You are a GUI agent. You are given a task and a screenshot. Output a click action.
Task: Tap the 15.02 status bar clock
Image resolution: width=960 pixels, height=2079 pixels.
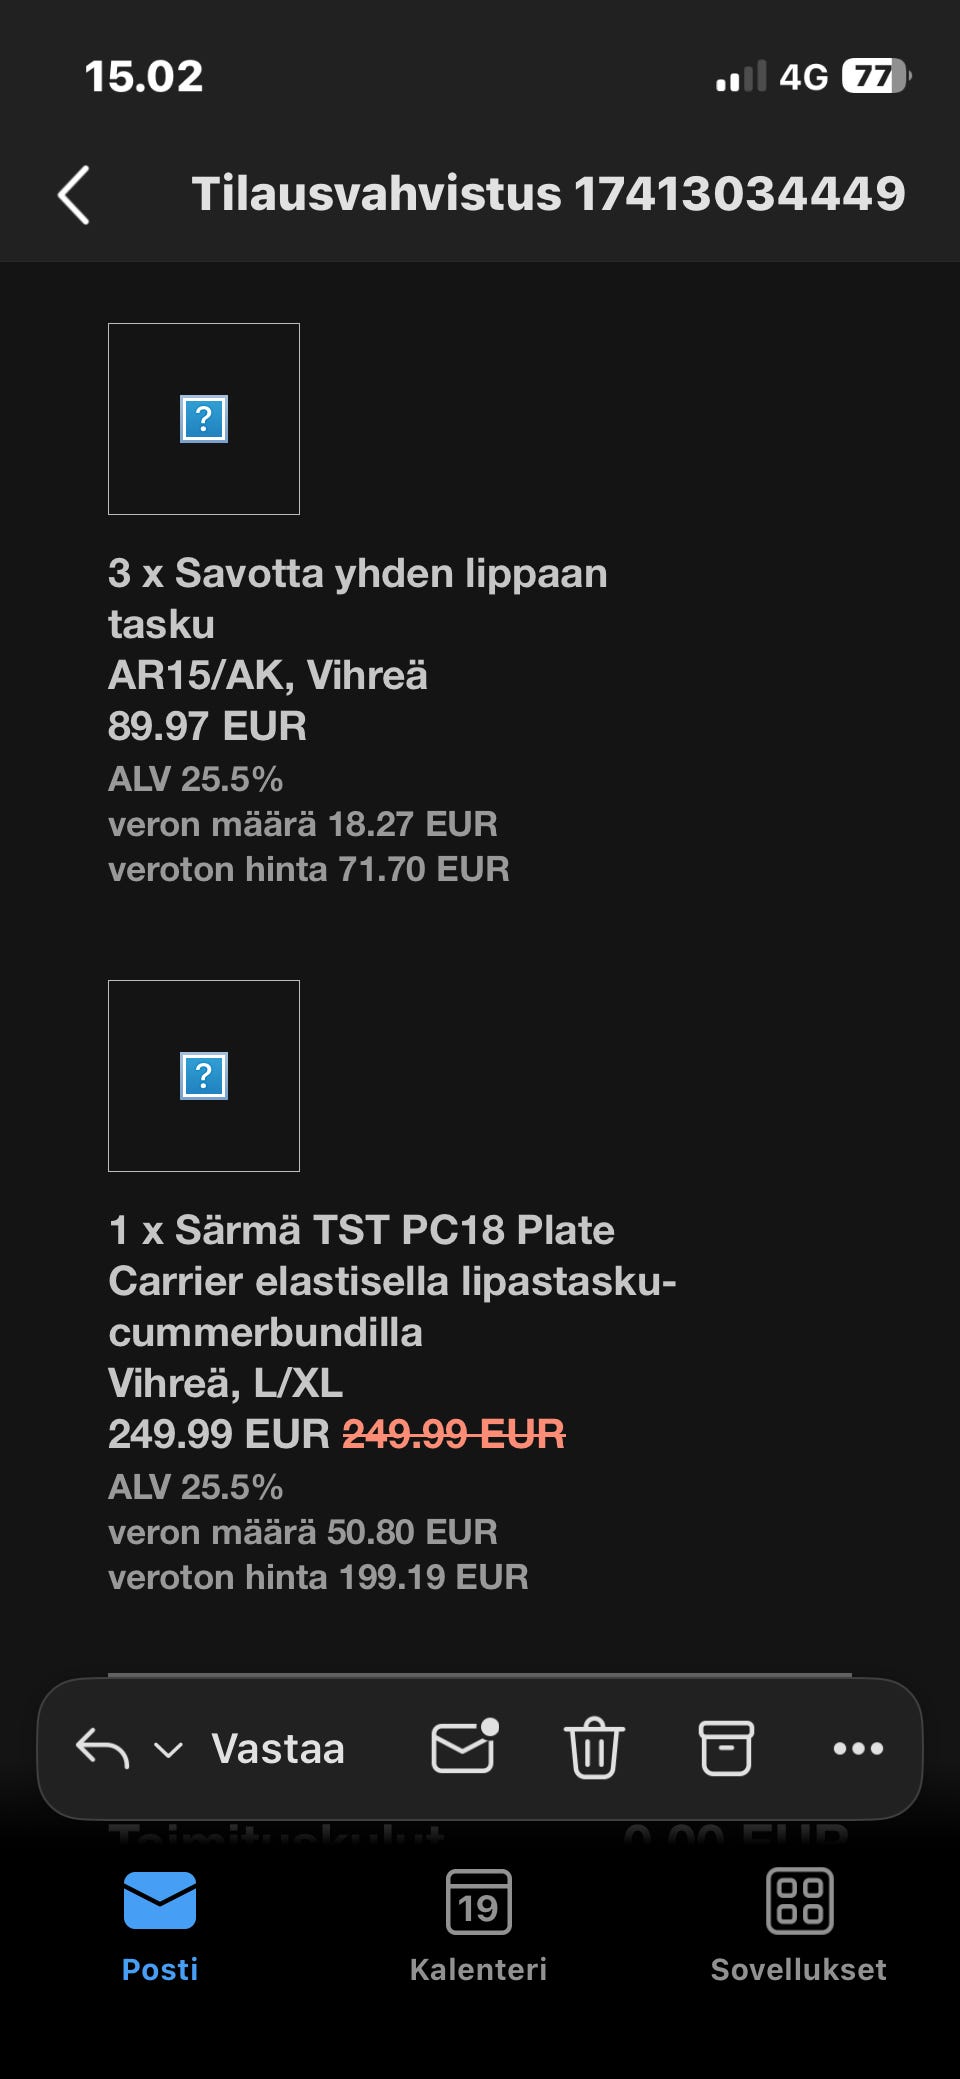pyautogui.click(x=144, y=77)
